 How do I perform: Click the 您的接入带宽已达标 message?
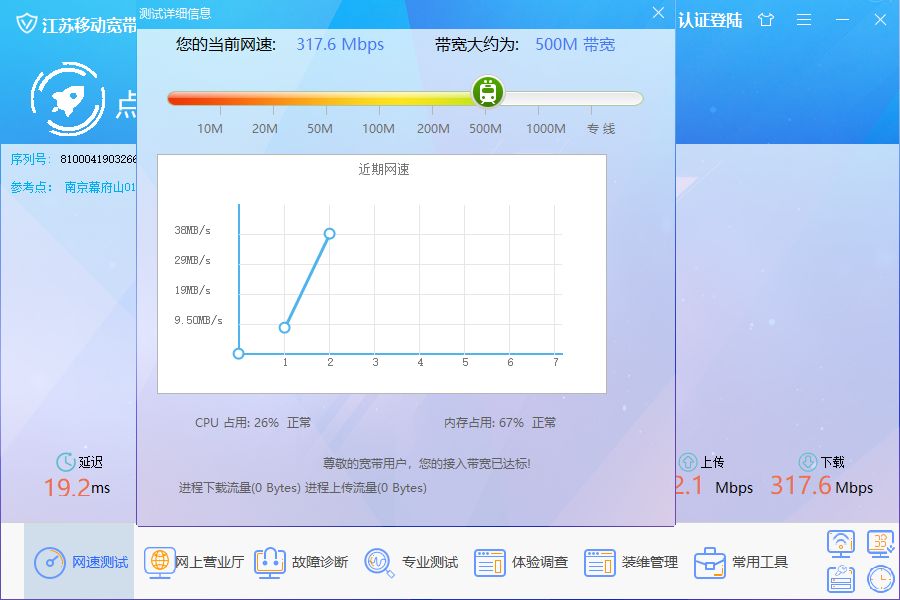(x=426, y=463)
